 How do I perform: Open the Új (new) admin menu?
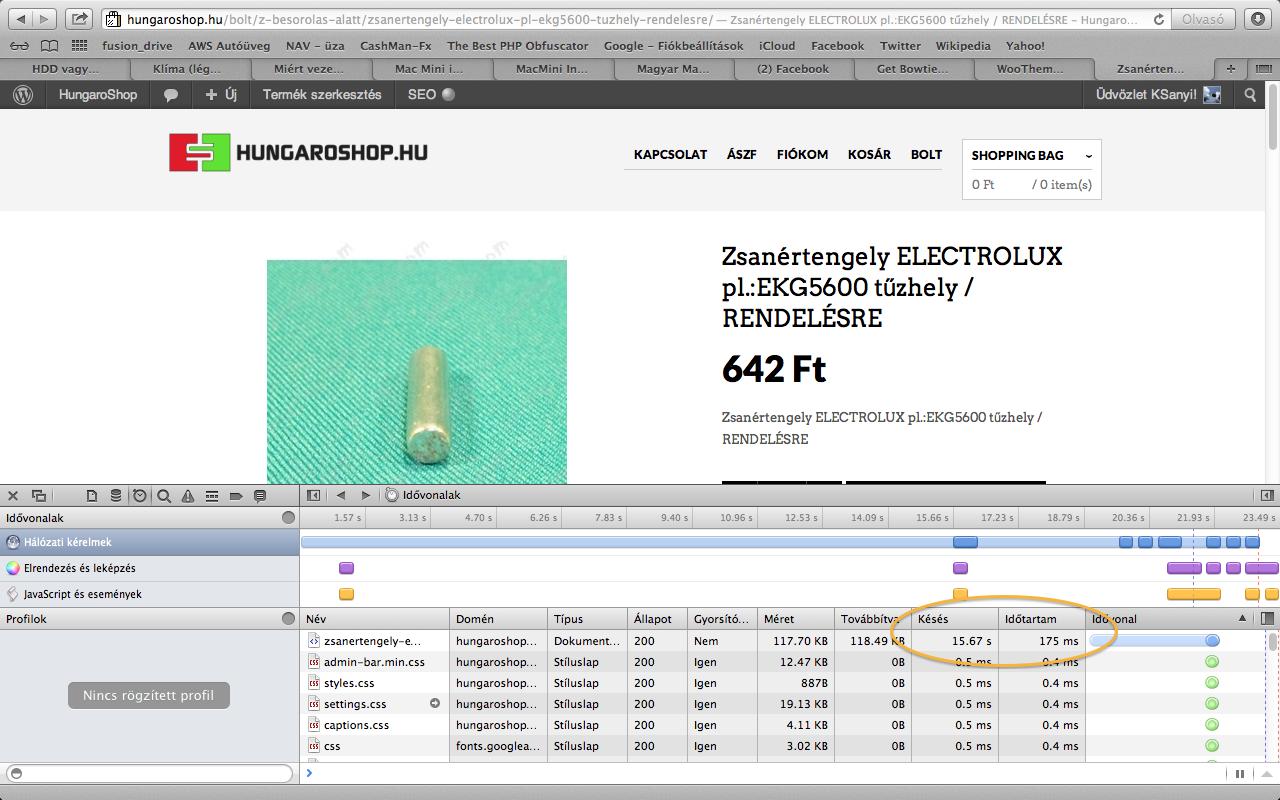click(x=221, y=94)
